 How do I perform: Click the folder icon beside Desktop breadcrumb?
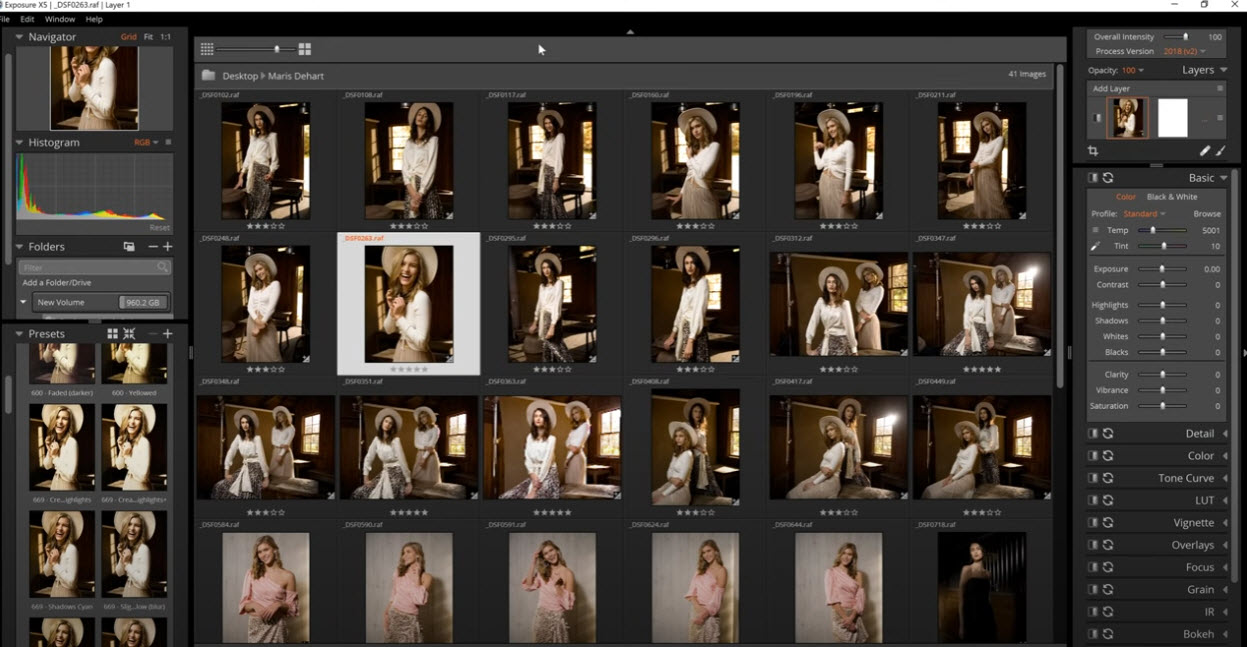[208, 75]
